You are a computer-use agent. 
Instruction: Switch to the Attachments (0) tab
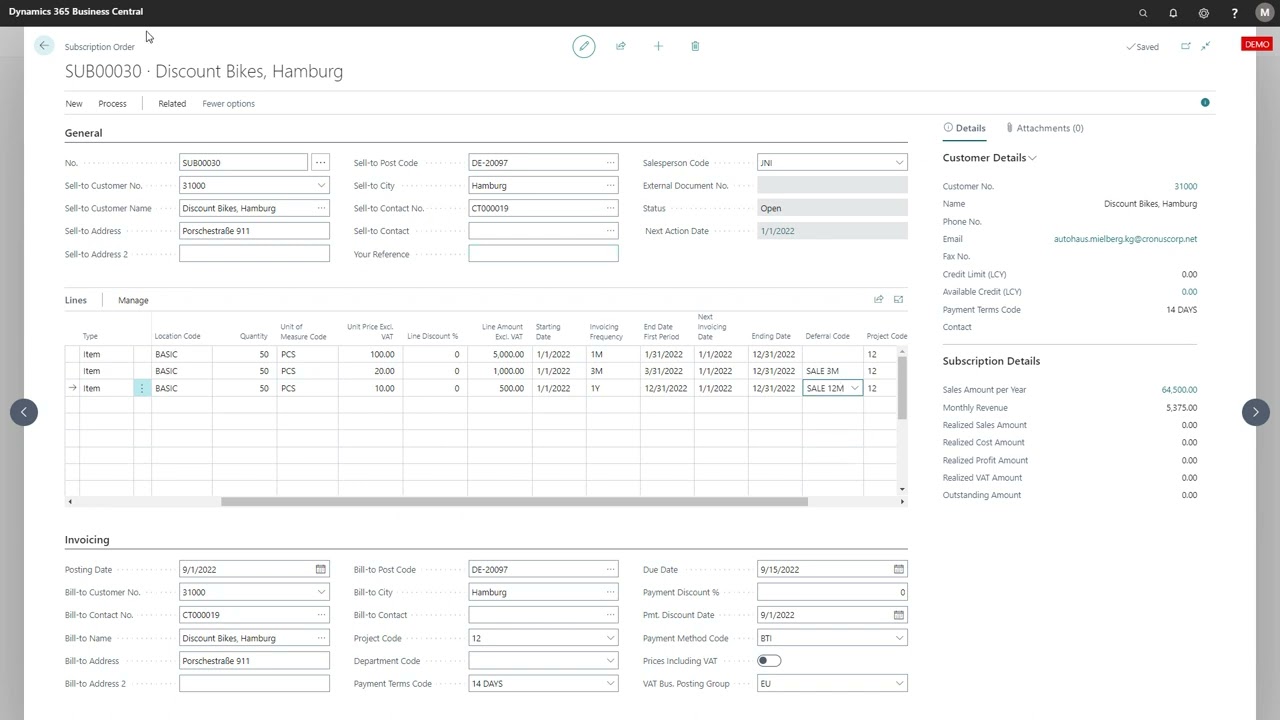1044,128
